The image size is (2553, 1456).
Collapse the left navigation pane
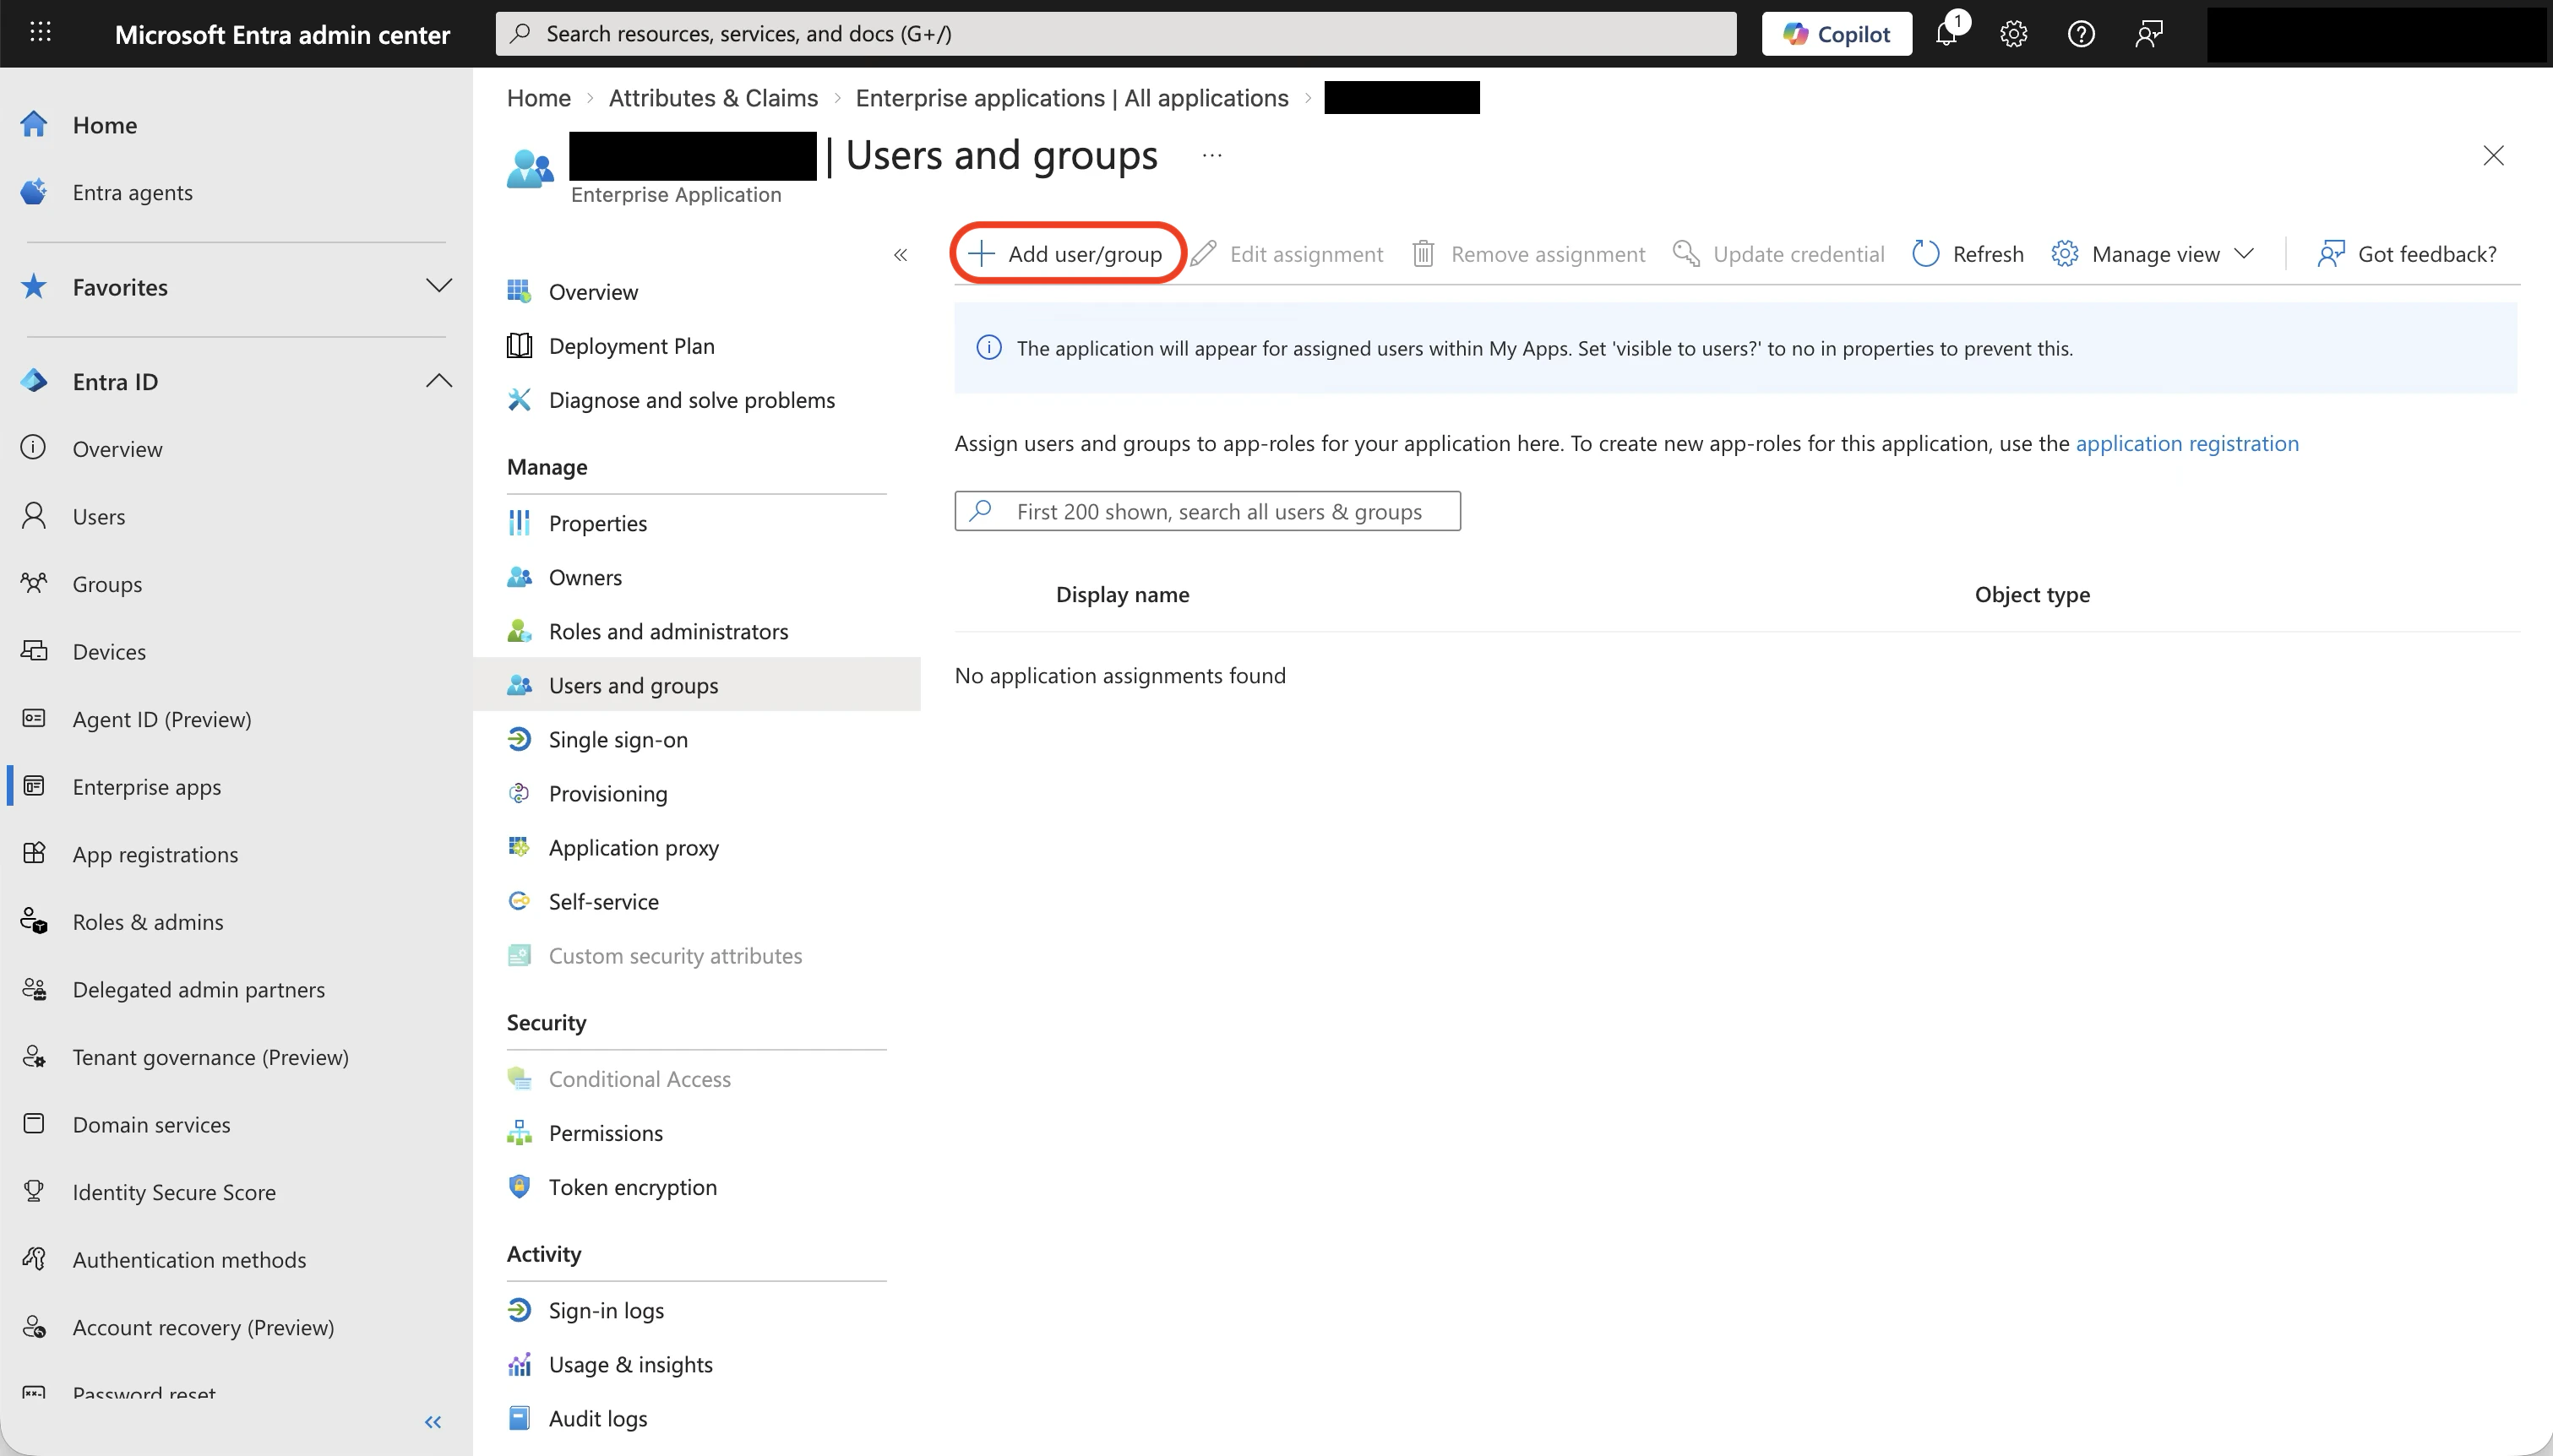(x=433, y=1422)
